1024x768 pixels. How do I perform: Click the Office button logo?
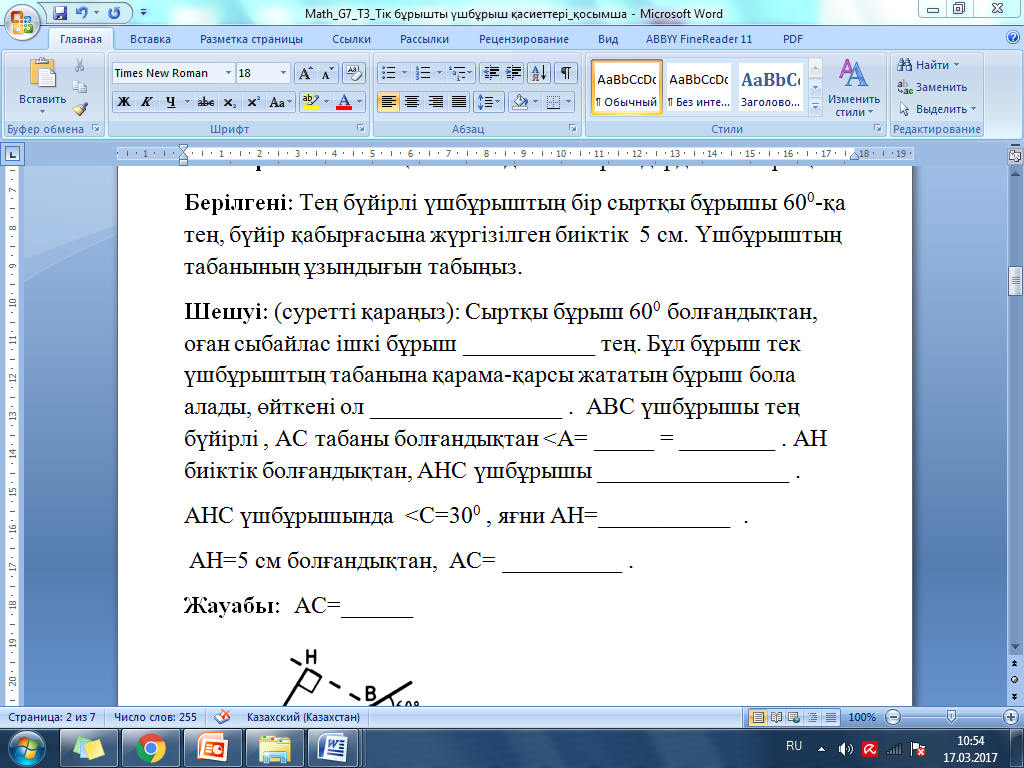[x=22, y=22]
